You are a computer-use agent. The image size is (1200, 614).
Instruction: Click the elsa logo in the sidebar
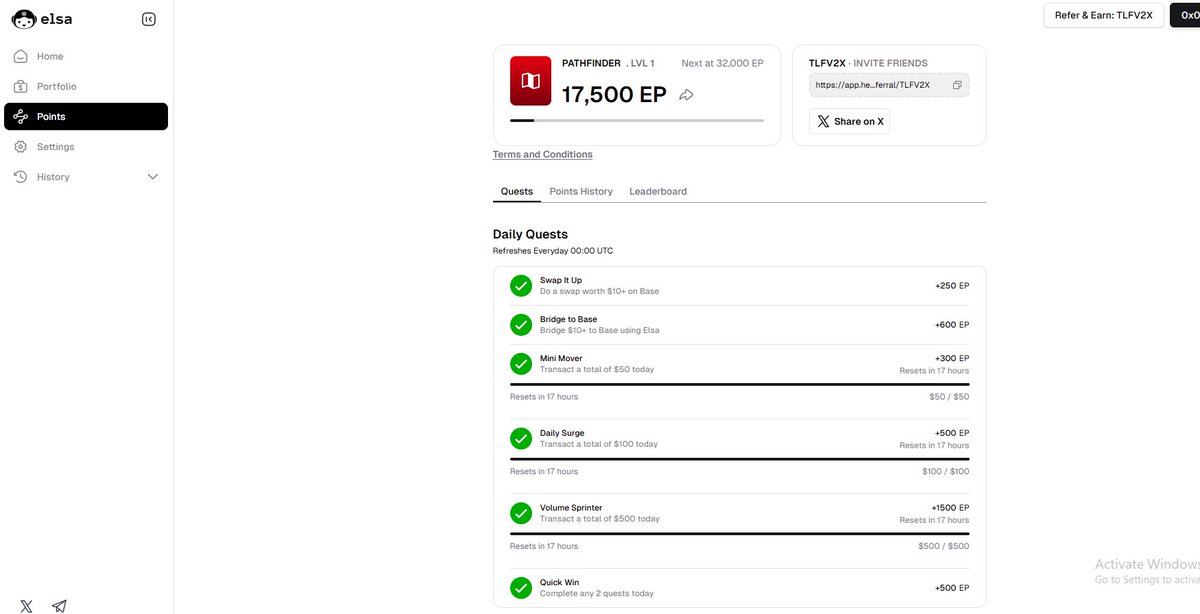click(42, 18)
